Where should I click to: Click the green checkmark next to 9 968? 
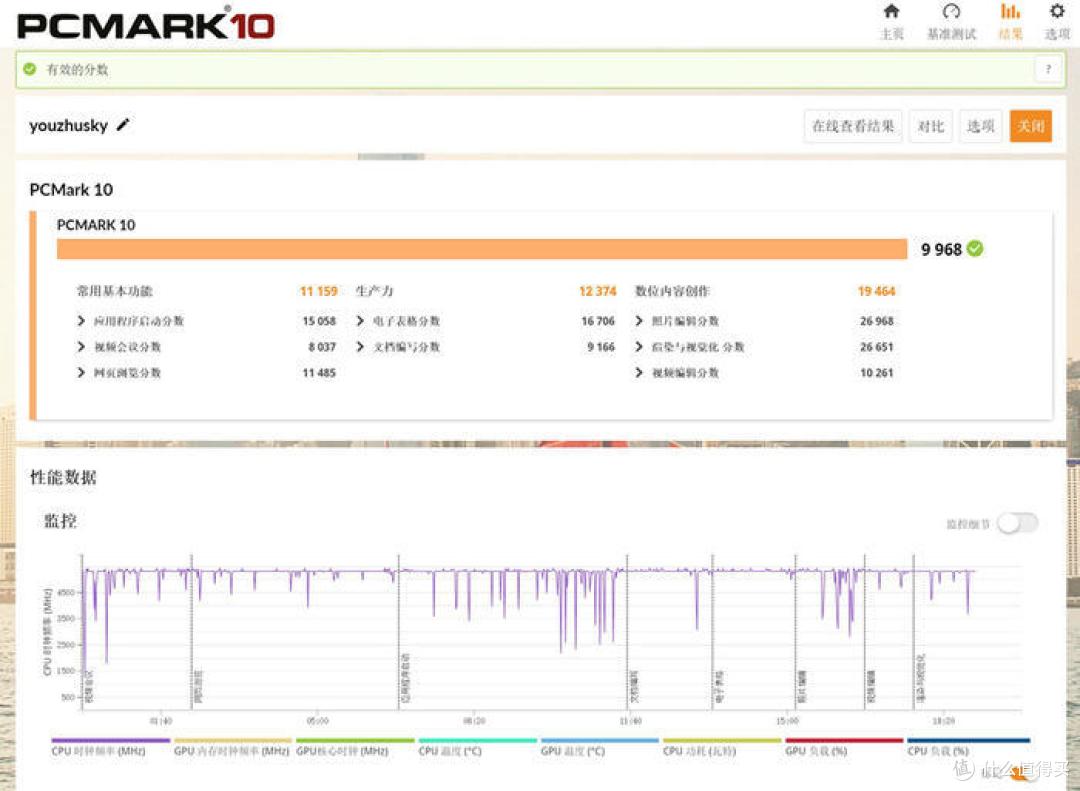(975, 249)
